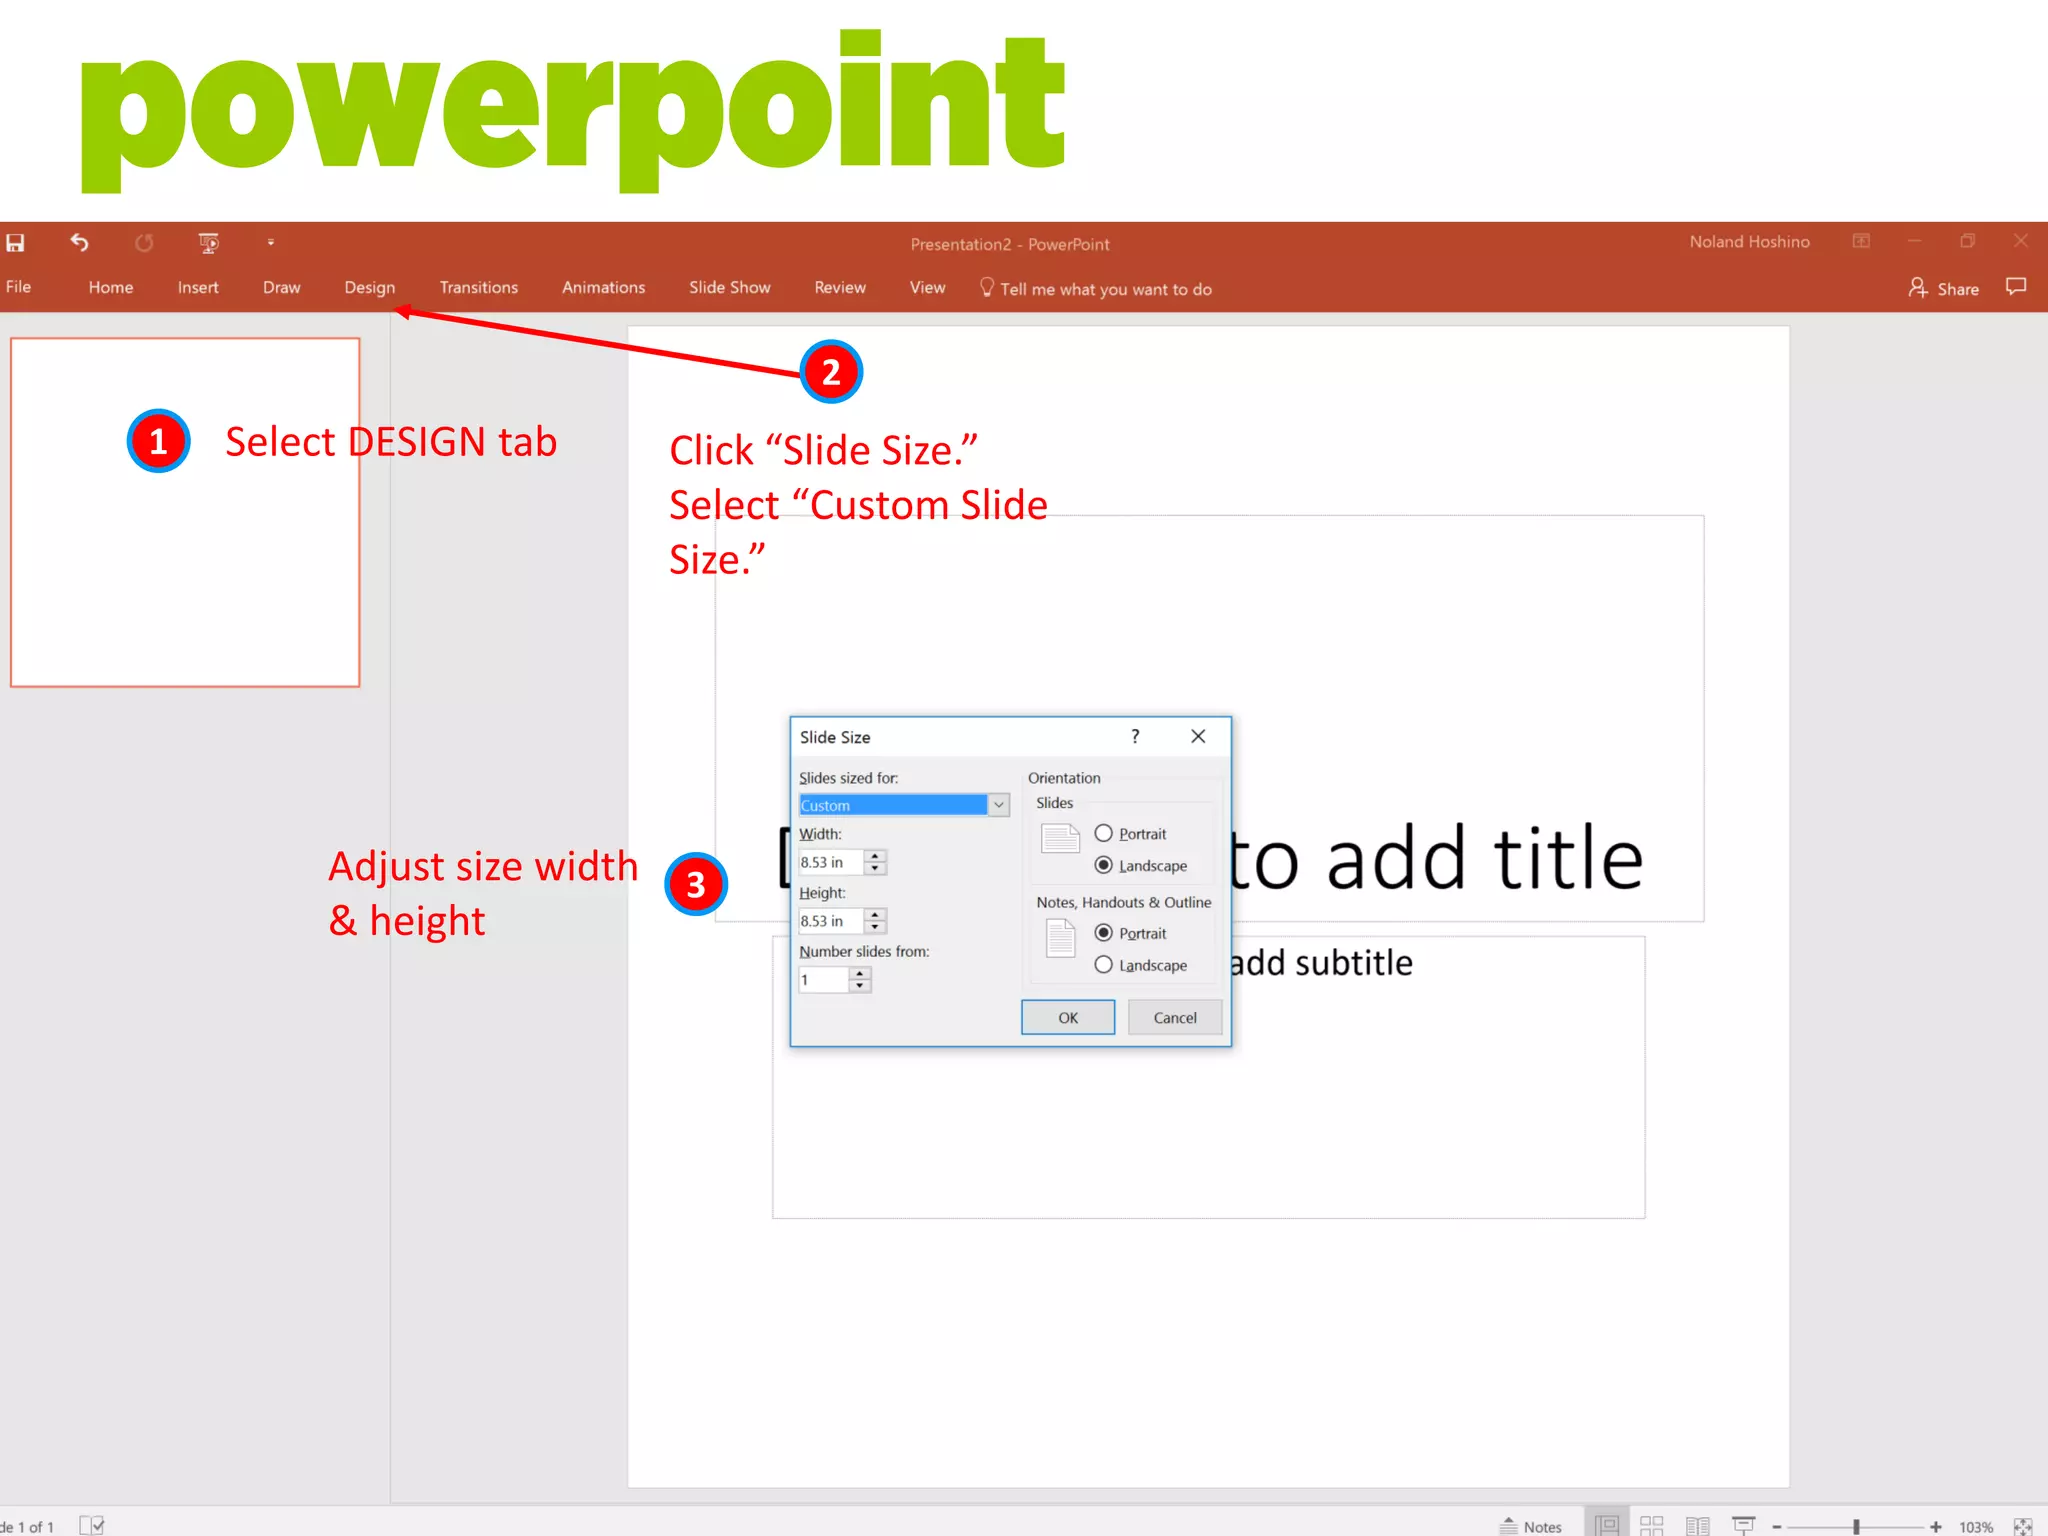Fit slide to current window icon
The height and width of the screenshot is (1536, 2048).
tap(2023, 1526)
